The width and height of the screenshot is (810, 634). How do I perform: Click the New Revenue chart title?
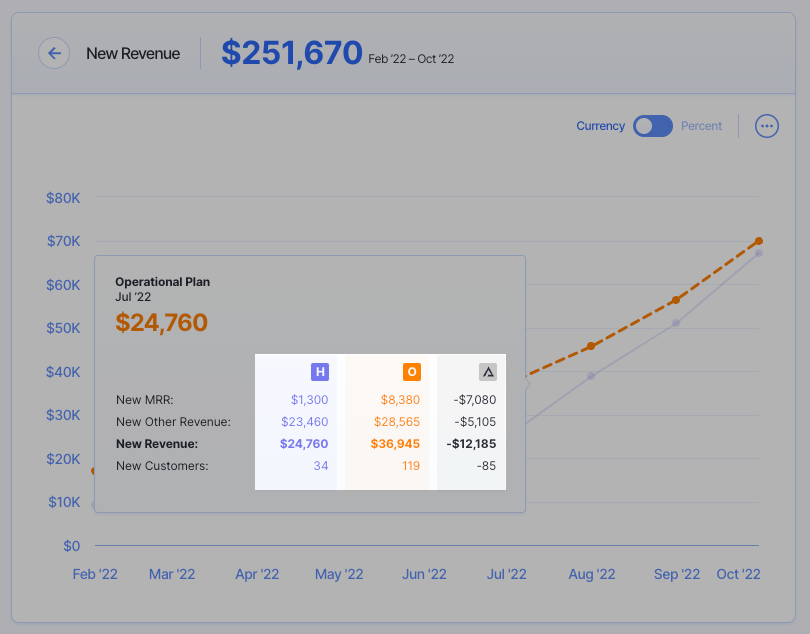(x=133, y=53)
